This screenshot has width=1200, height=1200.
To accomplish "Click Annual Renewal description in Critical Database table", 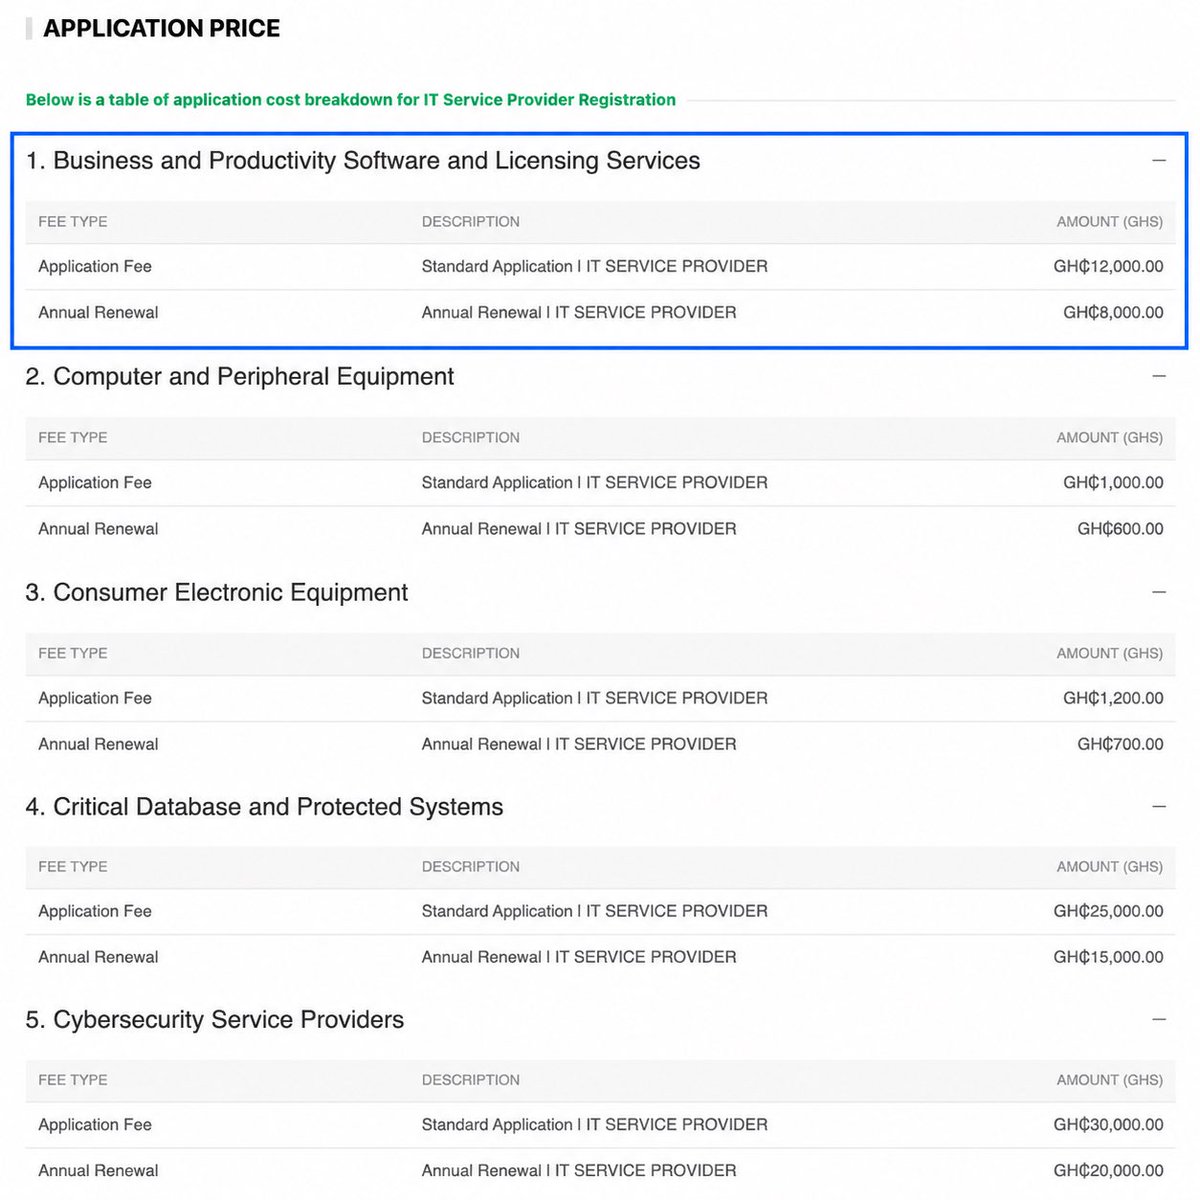I will (x=579, y=957).
